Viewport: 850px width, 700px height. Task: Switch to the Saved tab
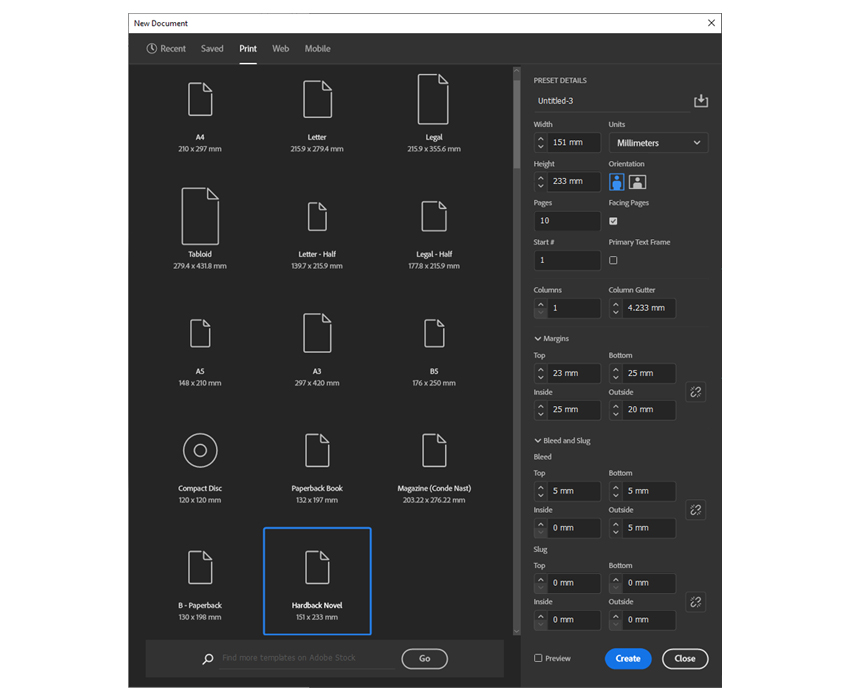[x=212, y=48]
